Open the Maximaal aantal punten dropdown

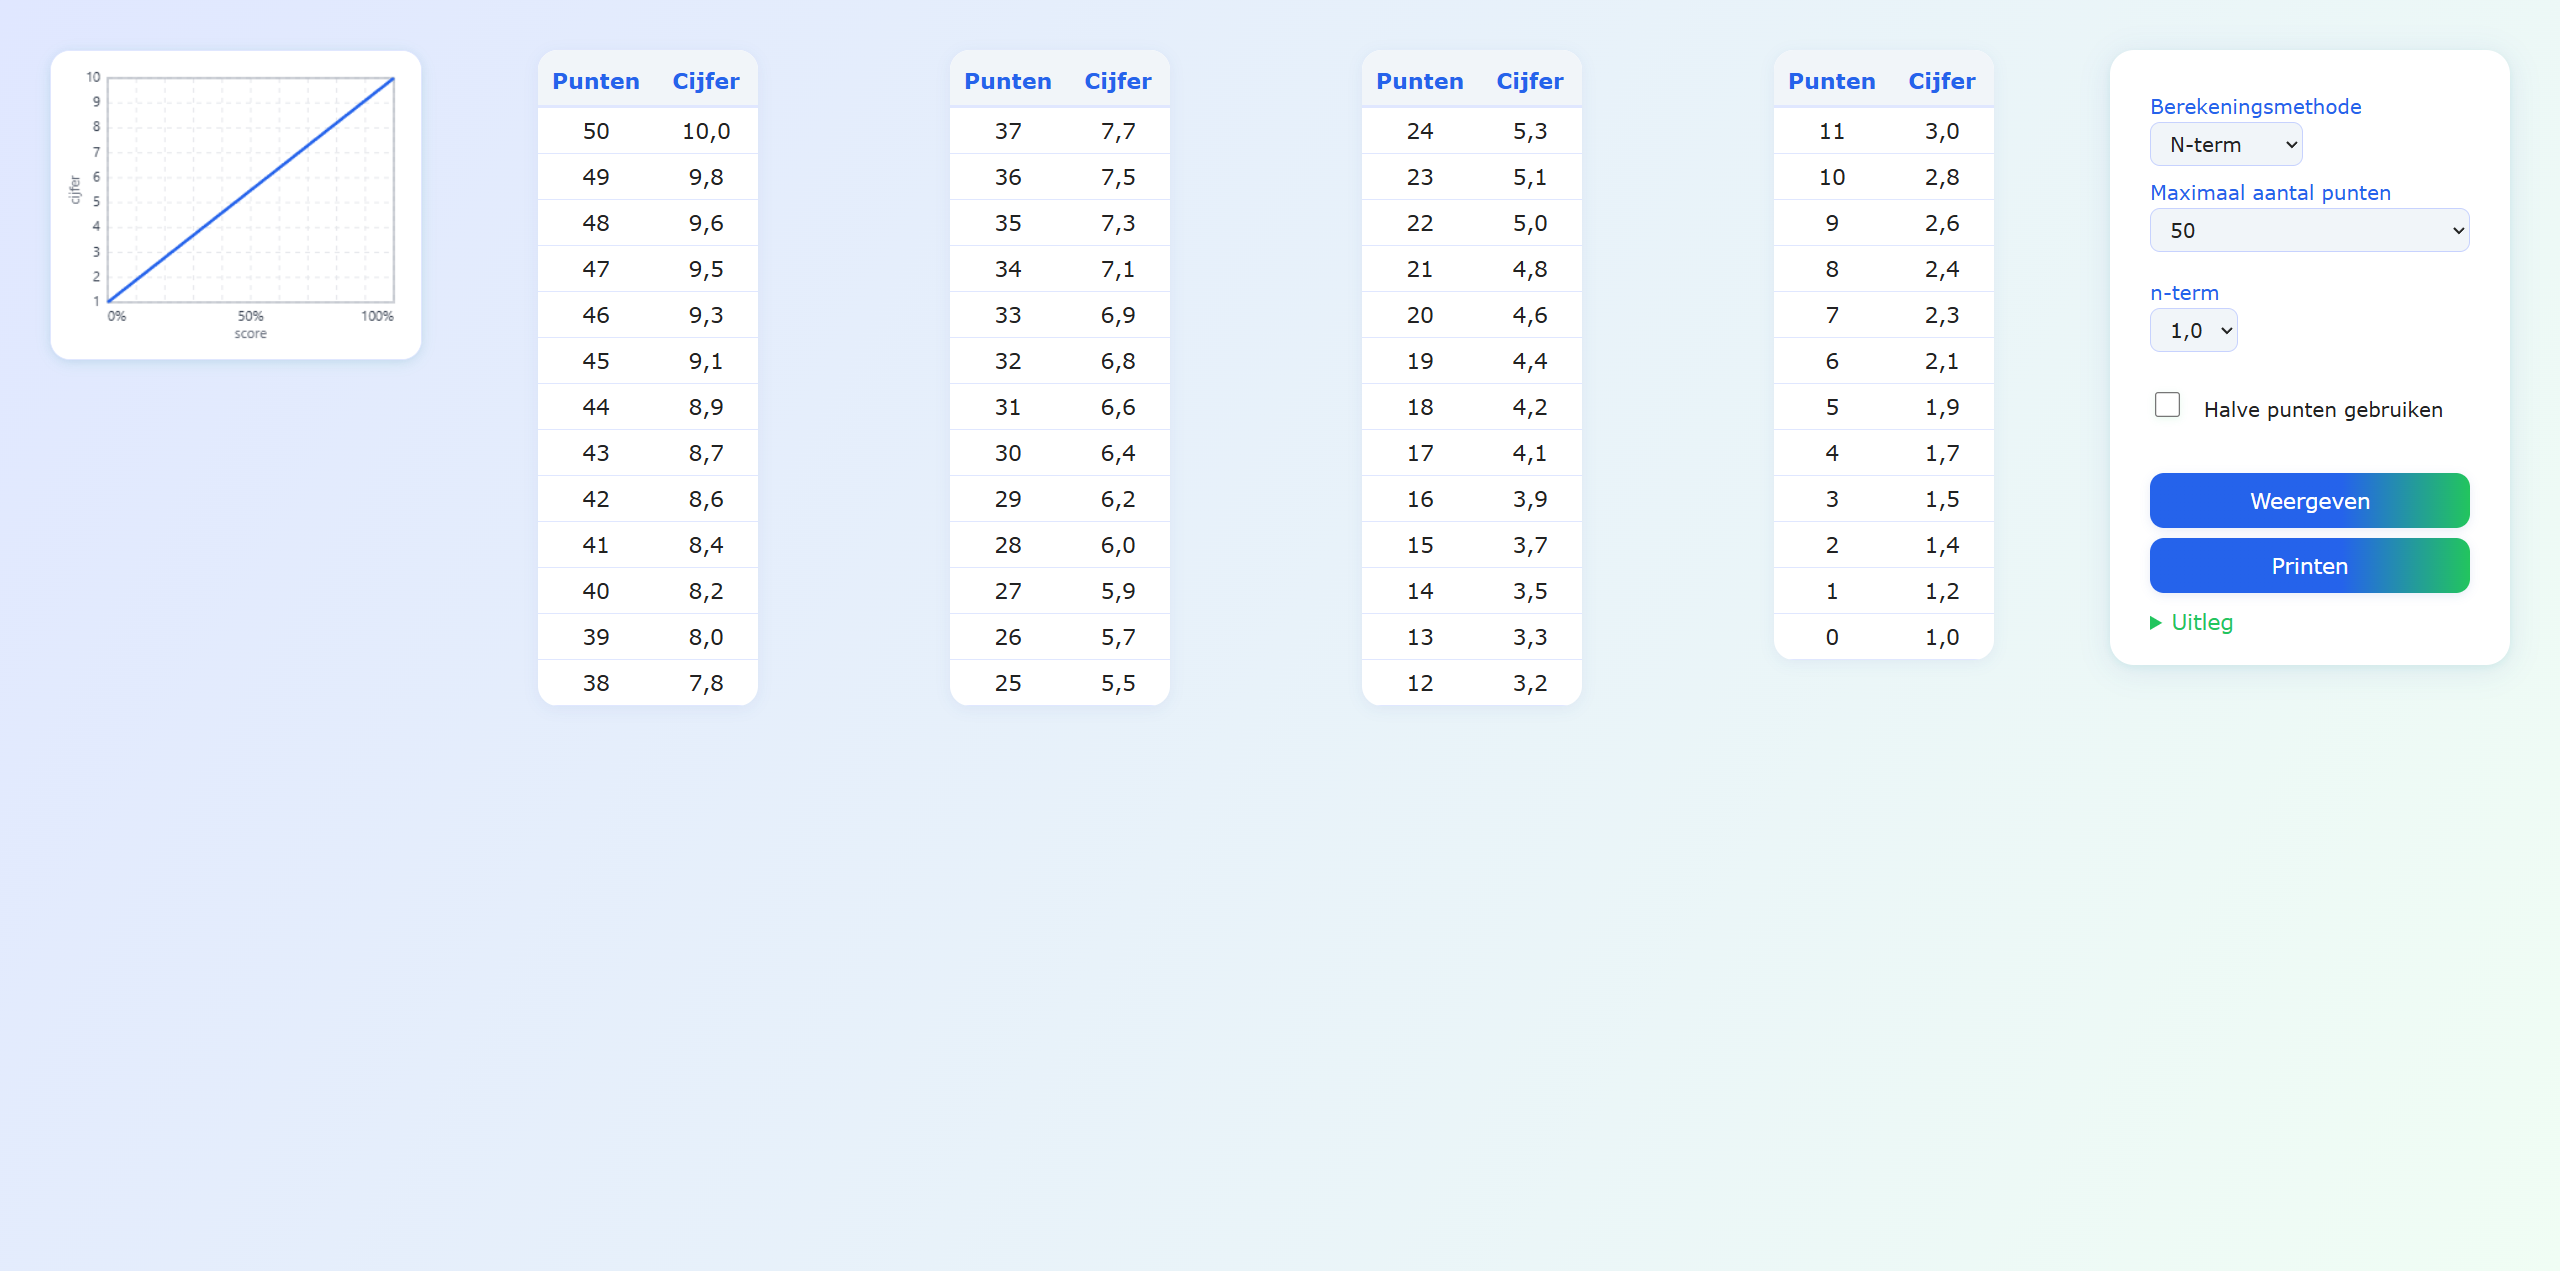coord(2308,231)
